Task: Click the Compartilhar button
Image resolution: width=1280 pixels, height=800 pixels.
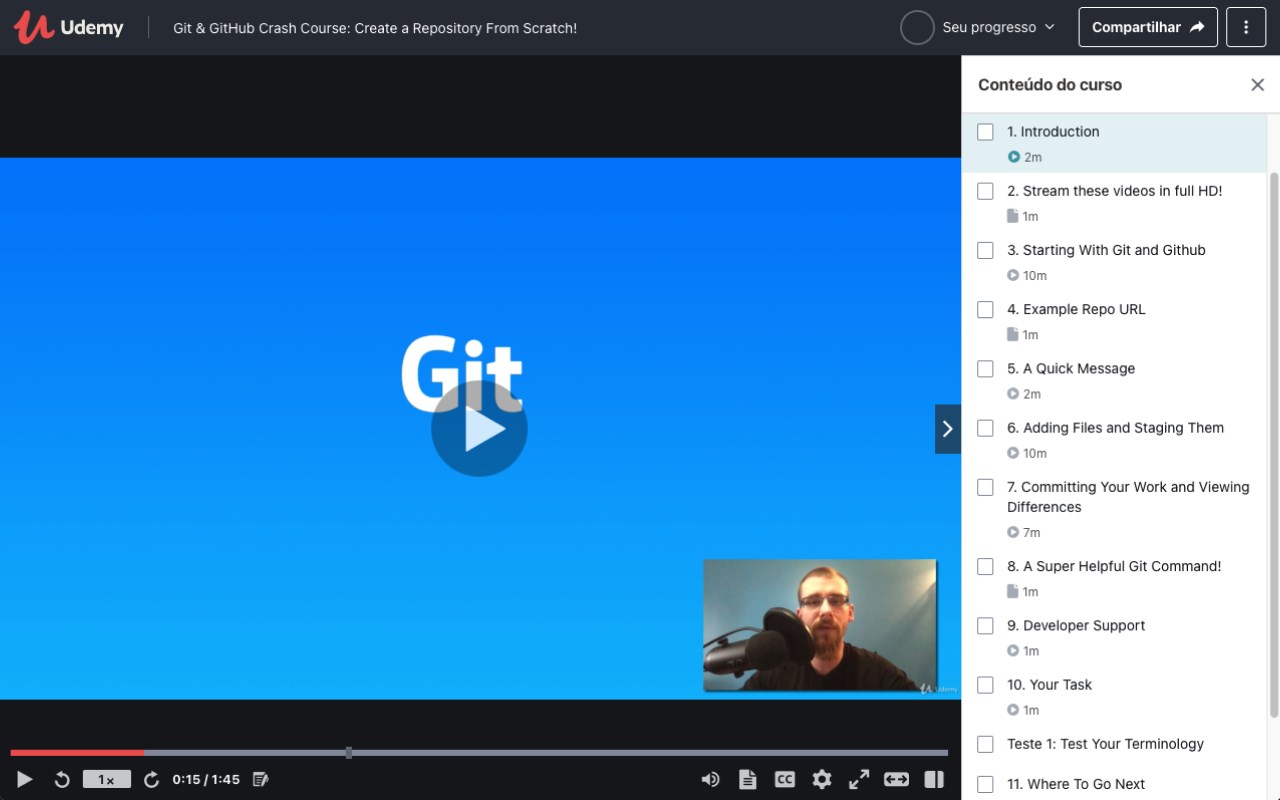Action: (1148, 27)
